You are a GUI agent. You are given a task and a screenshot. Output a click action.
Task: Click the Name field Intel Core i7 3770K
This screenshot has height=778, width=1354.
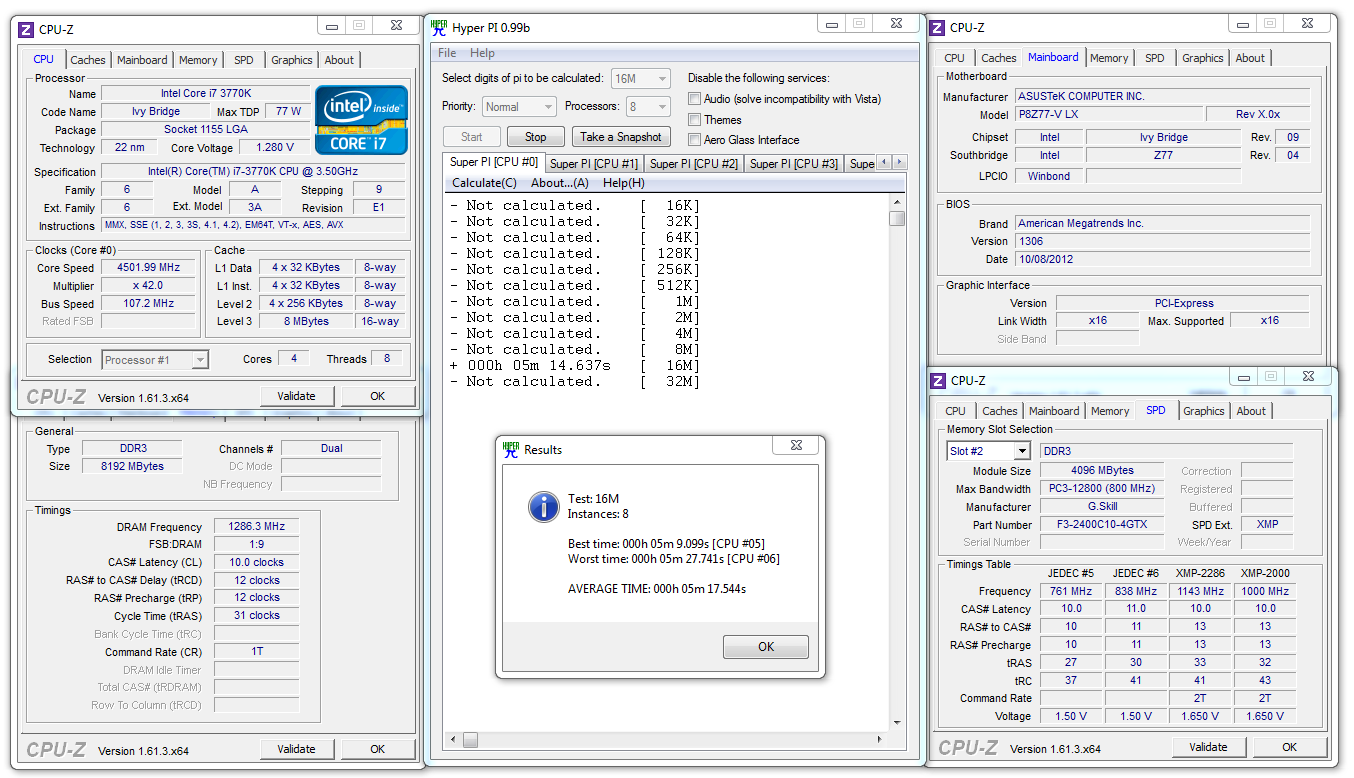[205, 94]
